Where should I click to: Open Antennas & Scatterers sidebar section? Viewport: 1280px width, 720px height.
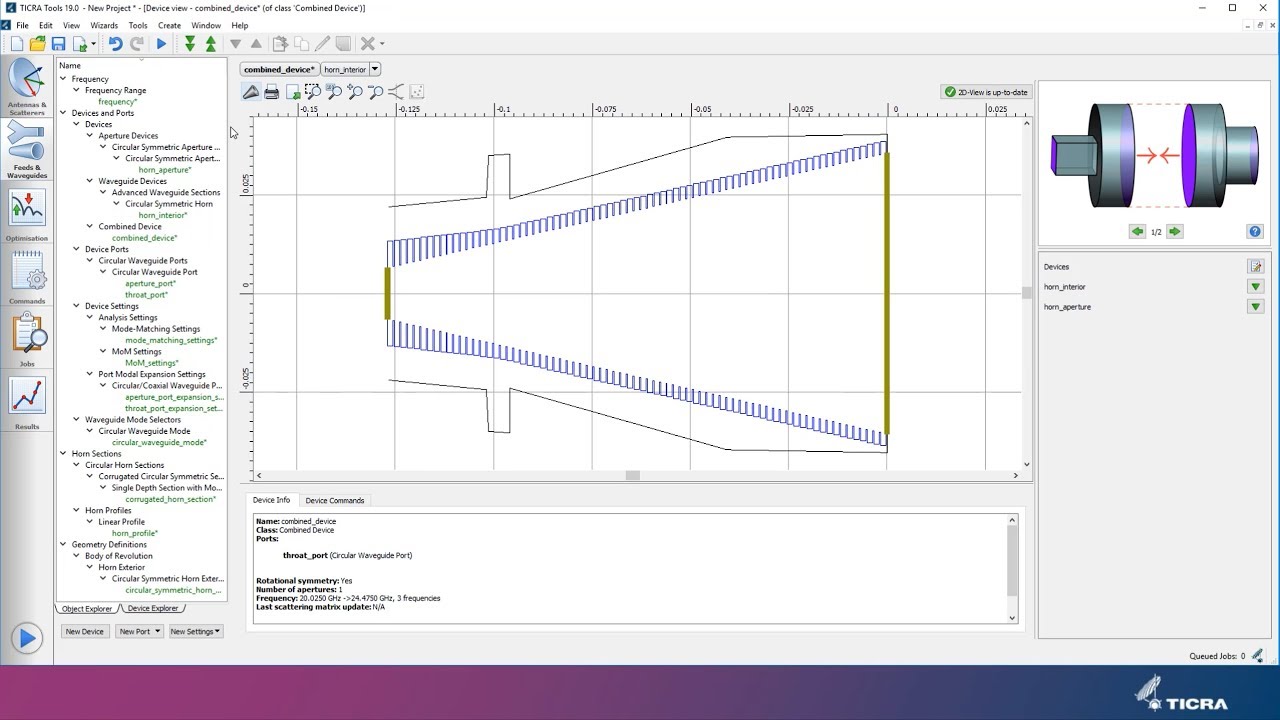point(27,87)
